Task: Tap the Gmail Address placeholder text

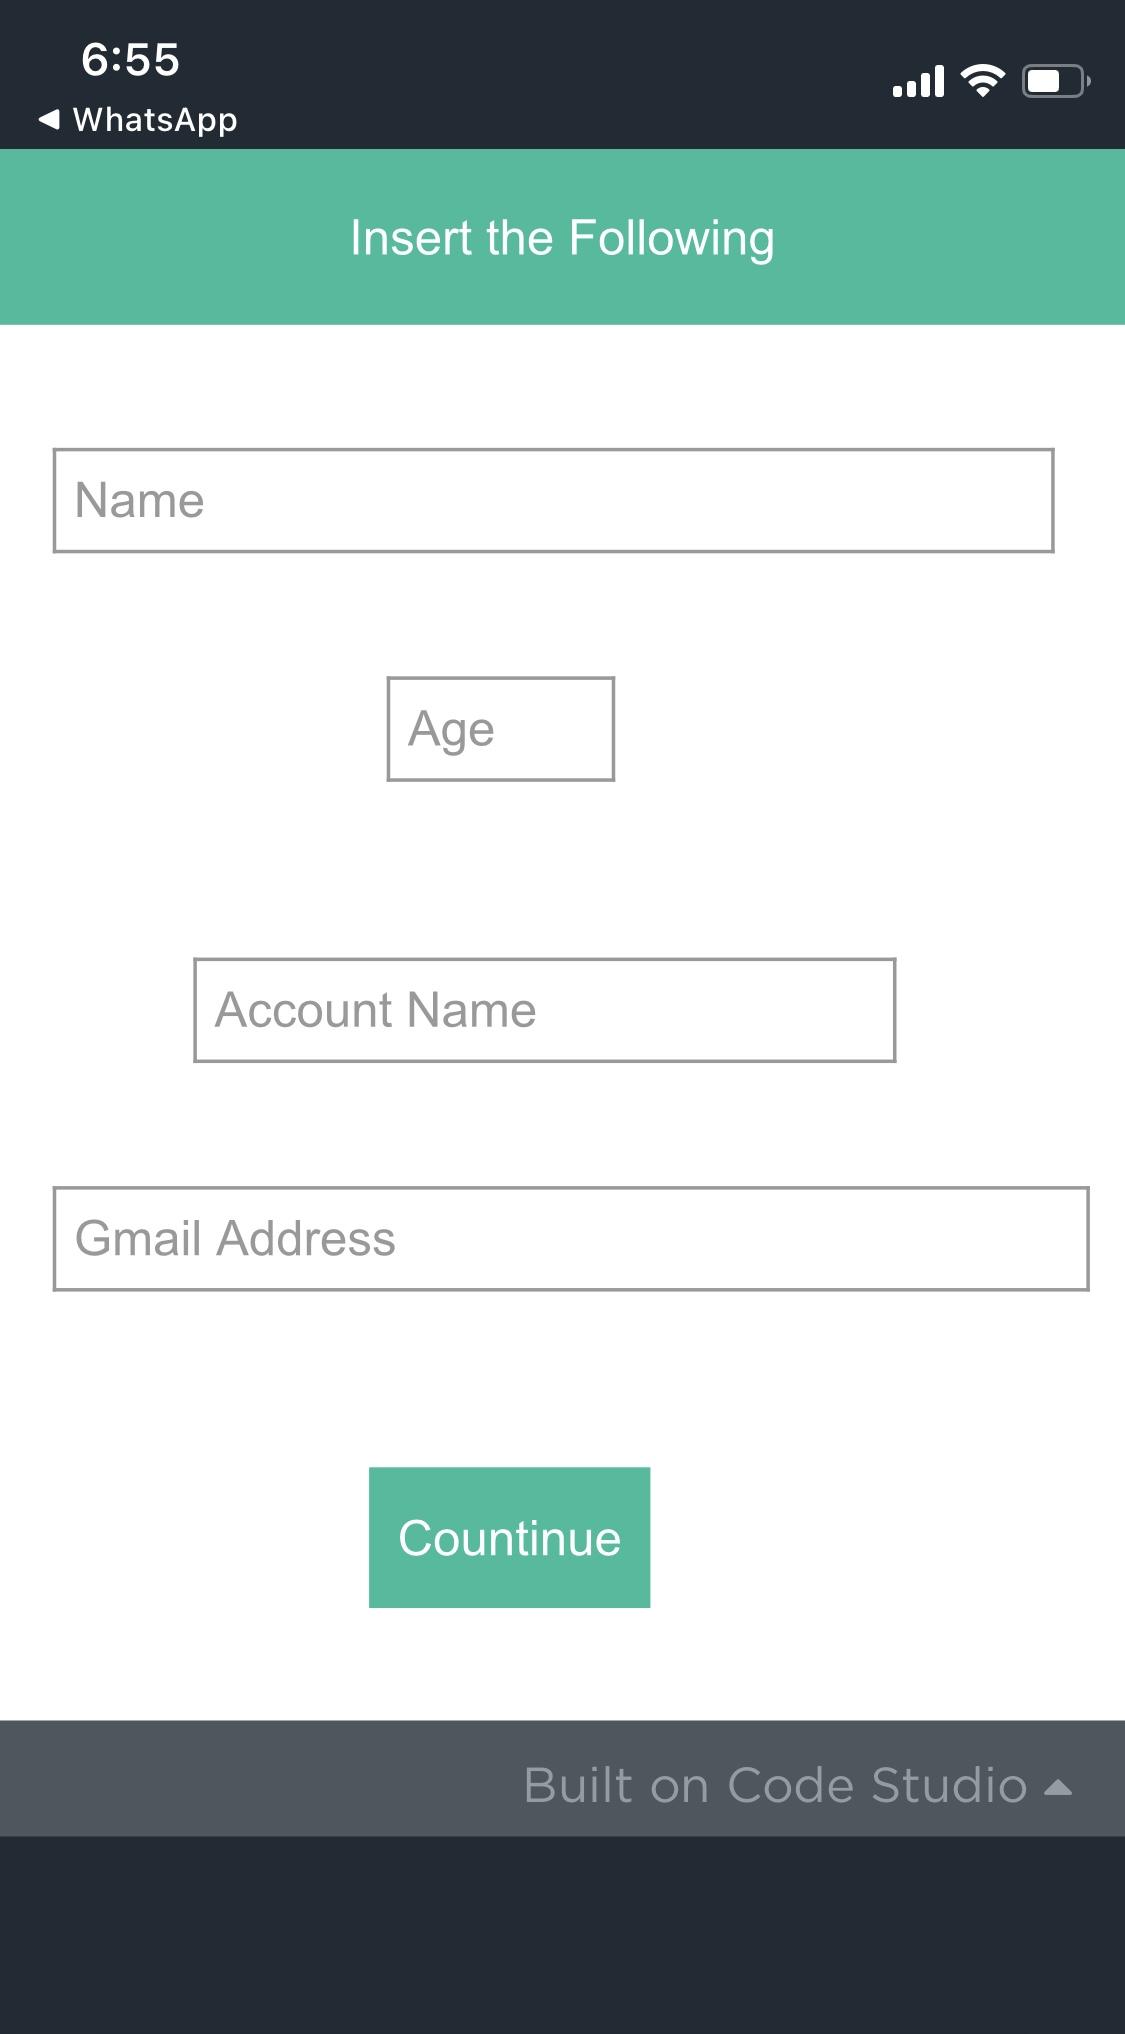Action: point(235,1239)
